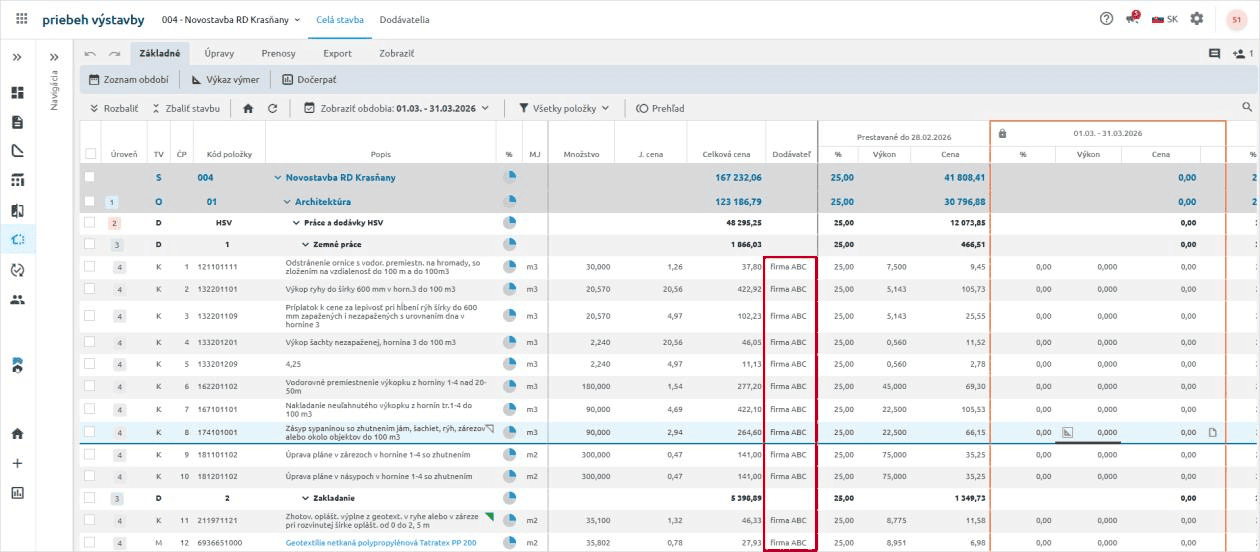Tick checkbox for Zemné práce row
1260x552 pixels.
click(x=90, y=244)
